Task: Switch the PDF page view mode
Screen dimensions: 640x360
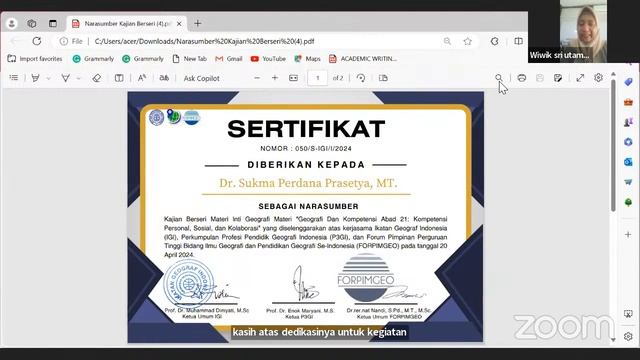Action: click(x=383, y=78)
